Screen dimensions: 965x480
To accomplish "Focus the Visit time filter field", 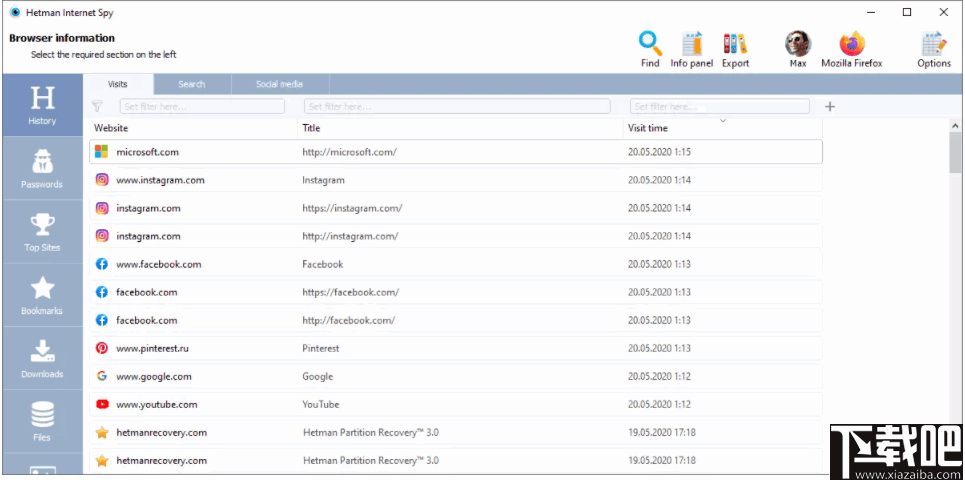I will coord(719,106).
